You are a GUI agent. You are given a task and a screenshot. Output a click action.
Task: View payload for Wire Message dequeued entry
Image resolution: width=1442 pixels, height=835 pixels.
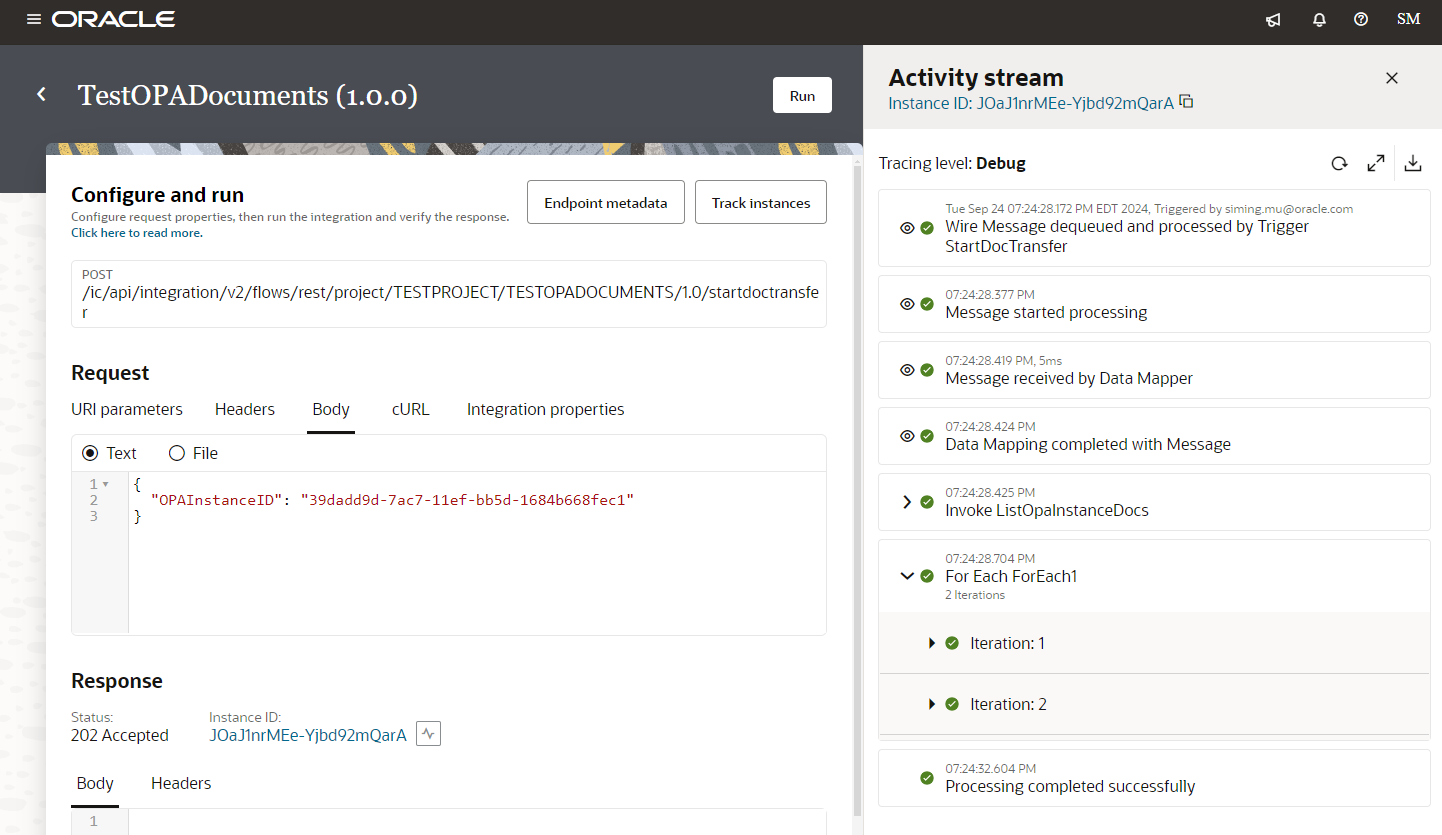coord(907,228)
